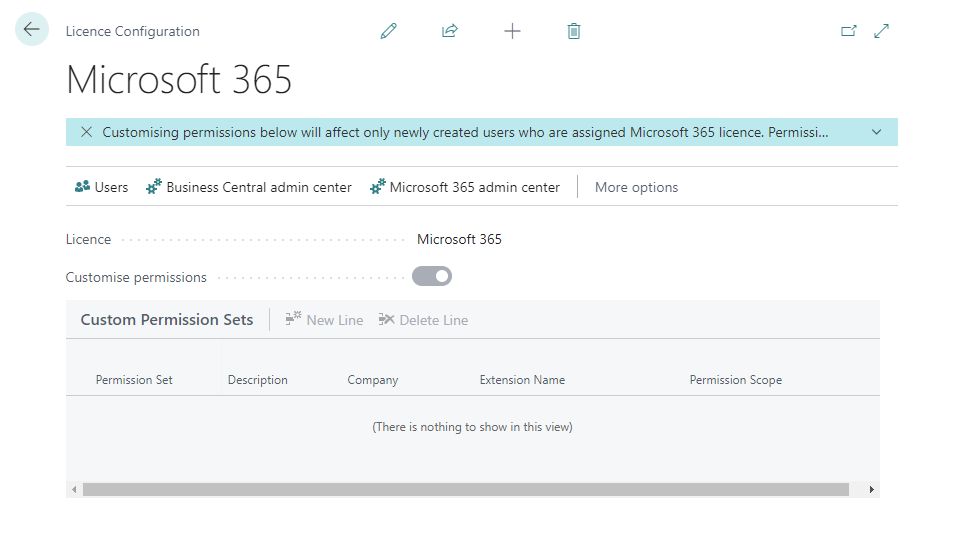Sort by Permission Scope column header
This screenshot has height=535, width=956.
(x=736, y=380)
